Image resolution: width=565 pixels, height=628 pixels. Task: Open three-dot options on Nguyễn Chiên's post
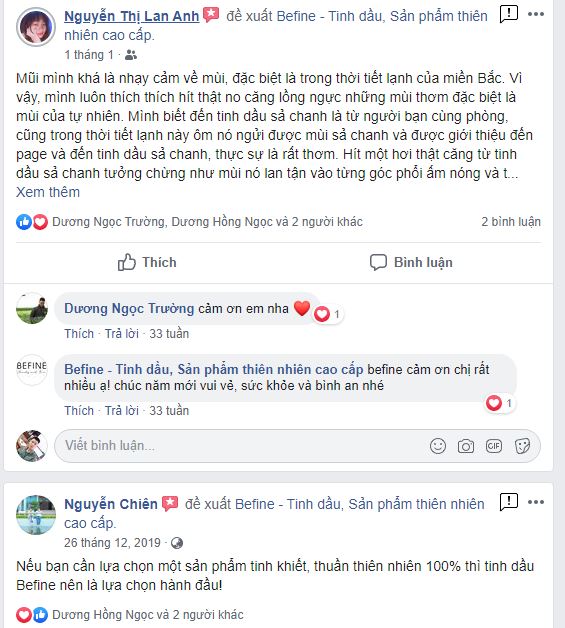click(x=536, y=502)
